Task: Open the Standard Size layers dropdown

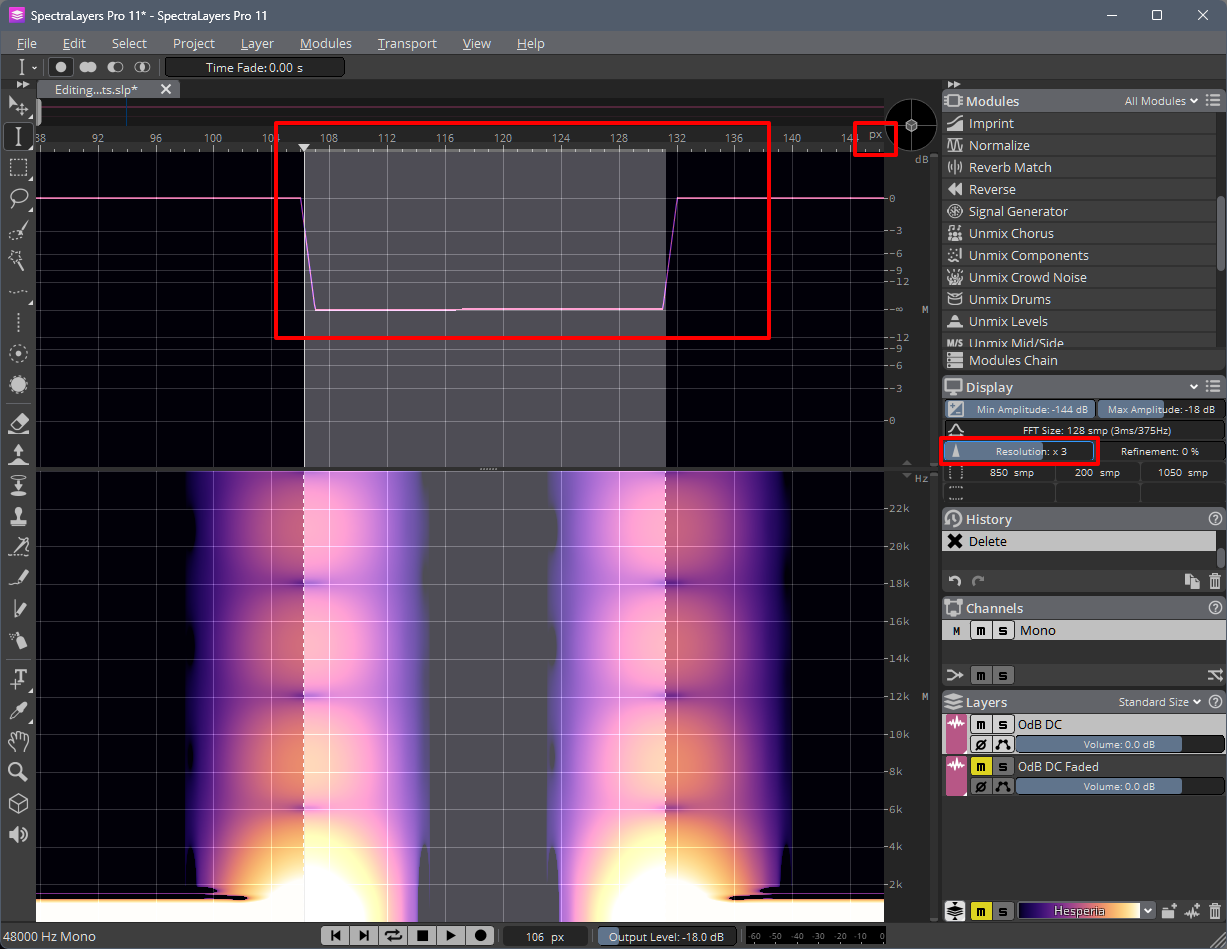Action: click(x=1160, y=702)
